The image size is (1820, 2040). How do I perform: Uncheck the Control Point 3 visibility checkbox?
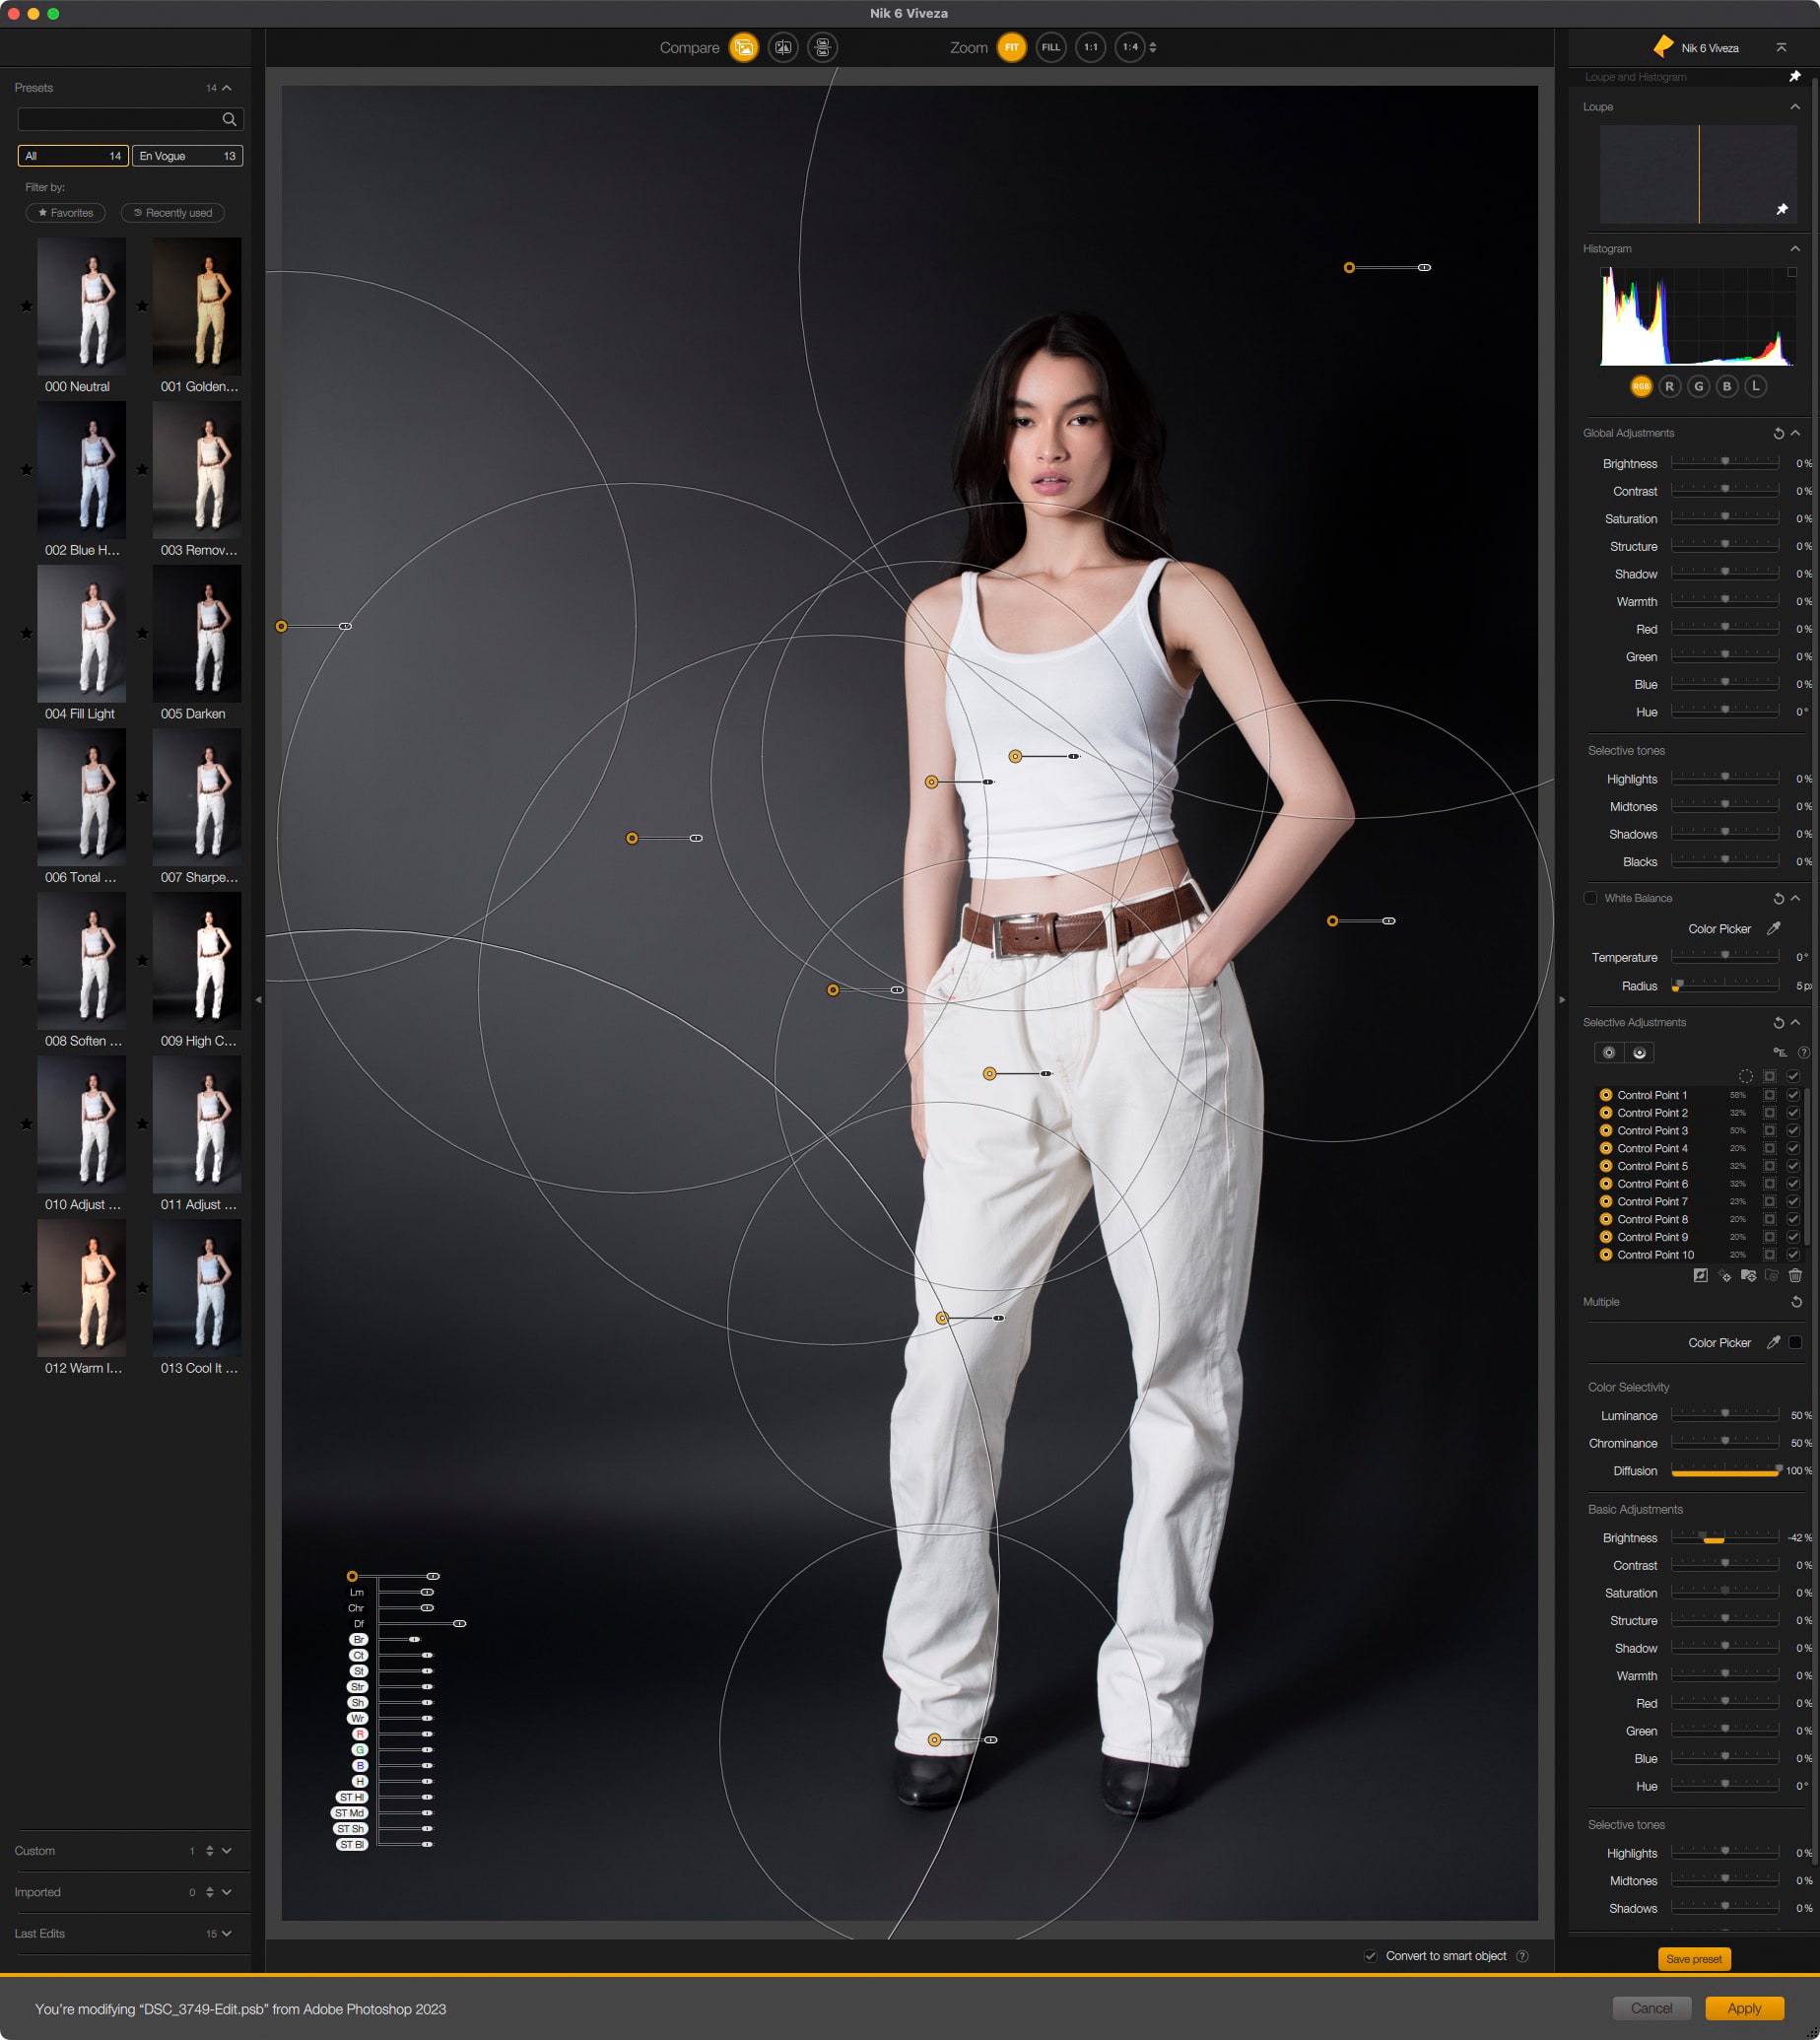pos(1793,1130)
